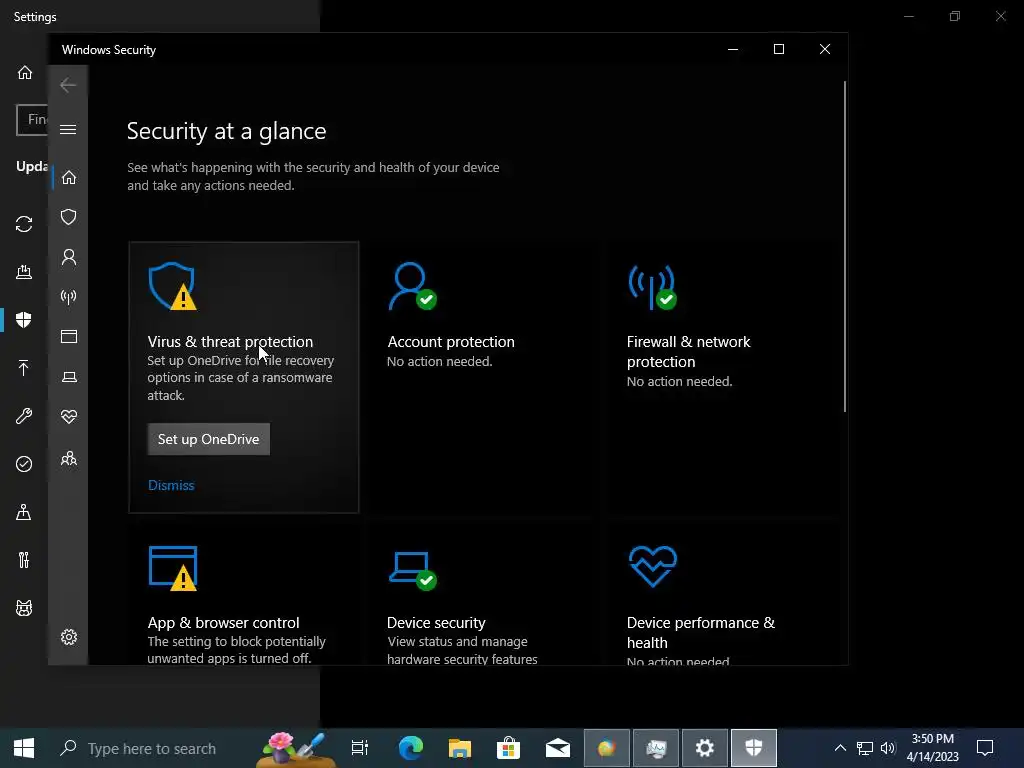Open Device security laptop sidebar icon
Image resolution: width=1024 pixels, height=768 pixels.
69,377
